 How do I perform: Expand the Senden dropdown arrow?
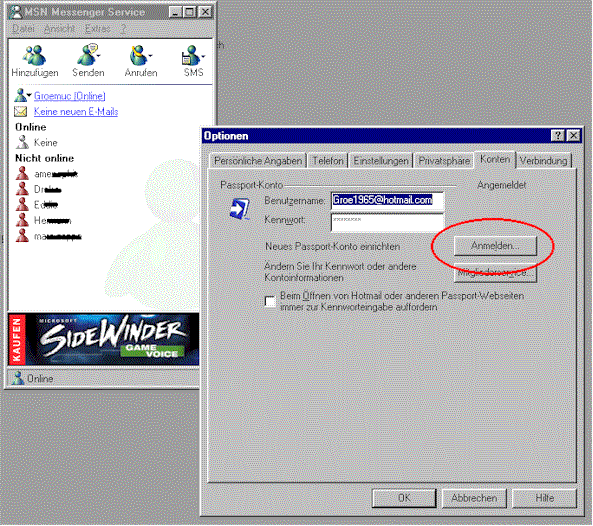point(99,56)
